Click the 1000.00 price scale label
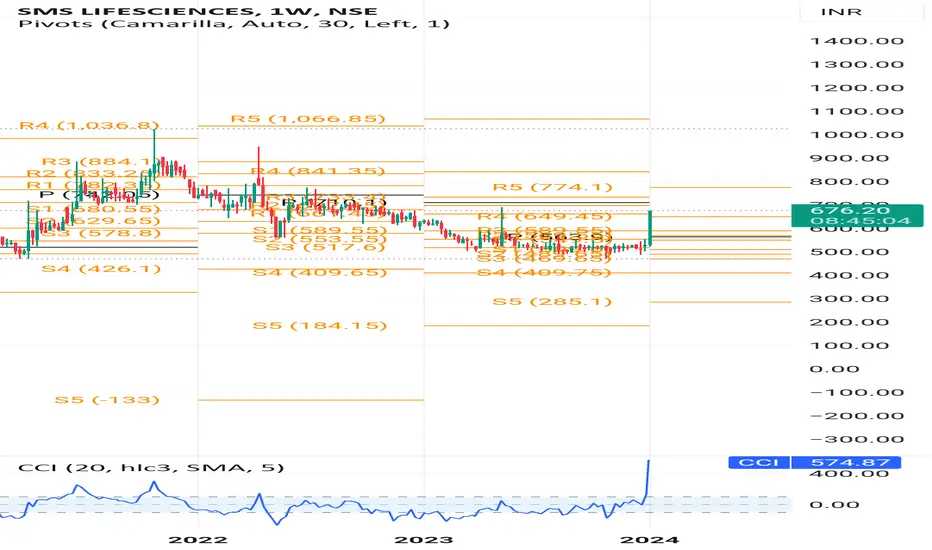 (857, 135)
